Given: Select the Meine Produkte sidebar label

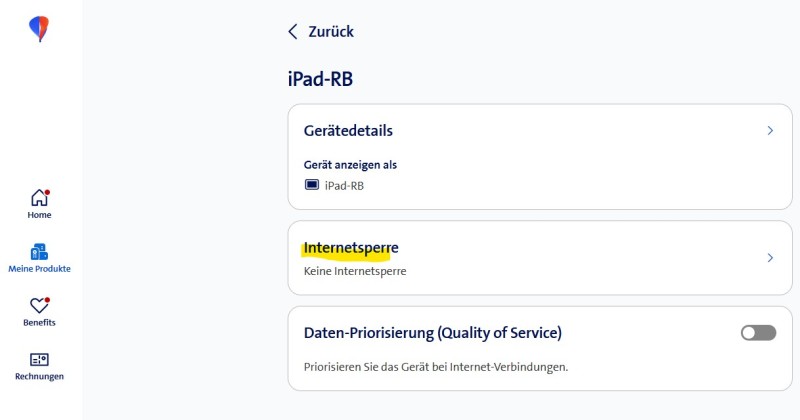Looking at the screenshot, I should click(x=39, y=269).
